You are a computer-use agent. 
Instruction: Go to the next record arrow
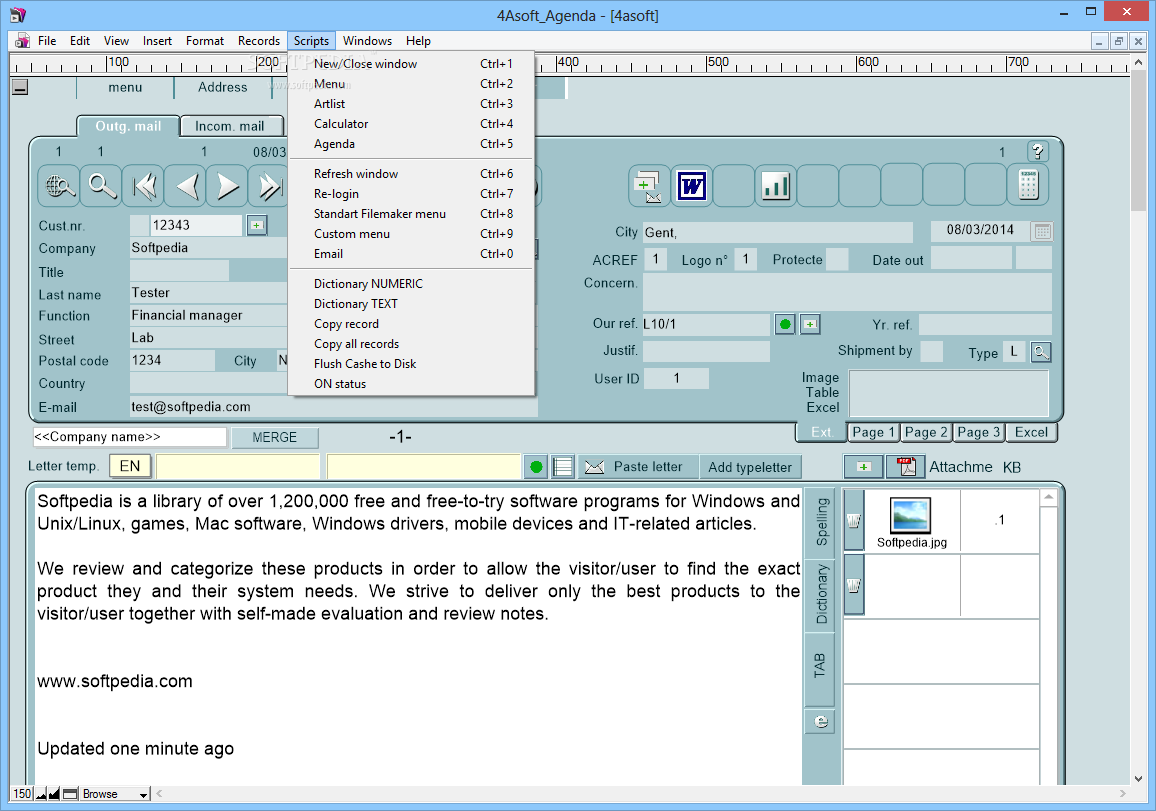[x=228, y=186]
